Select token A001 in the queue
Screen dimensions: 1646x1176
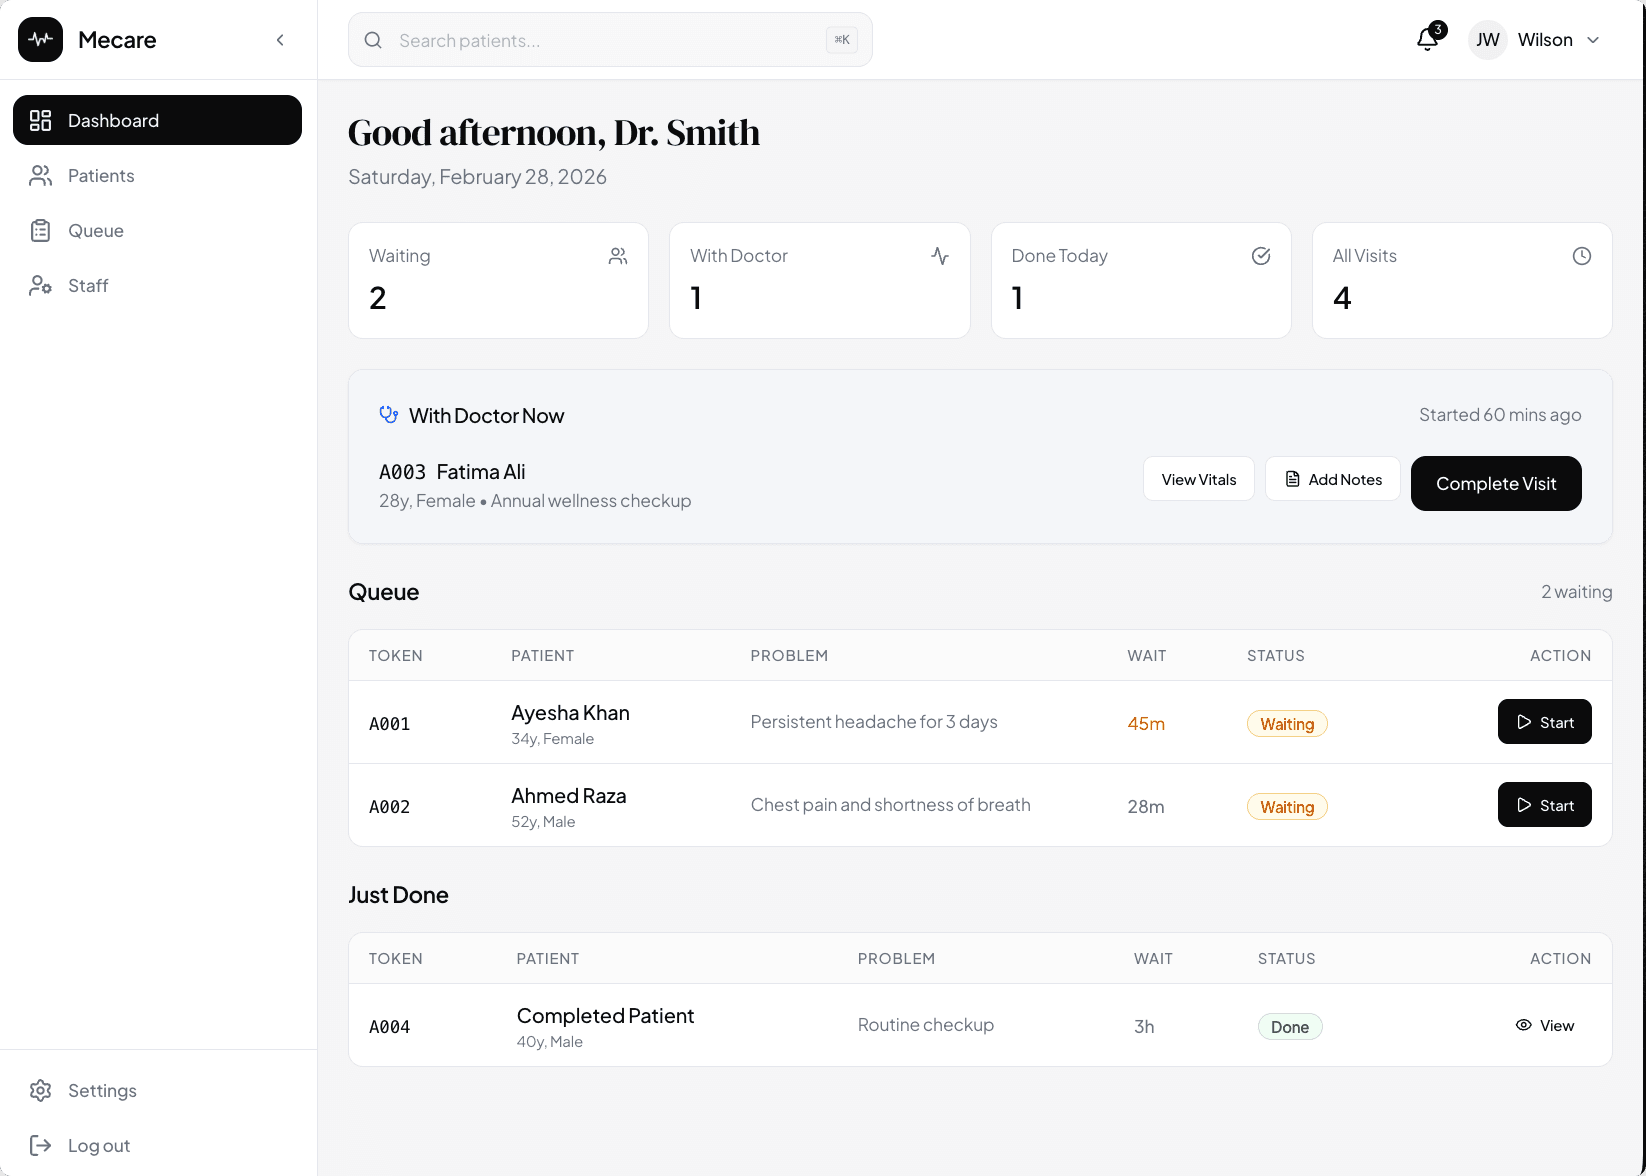(390, 724)
